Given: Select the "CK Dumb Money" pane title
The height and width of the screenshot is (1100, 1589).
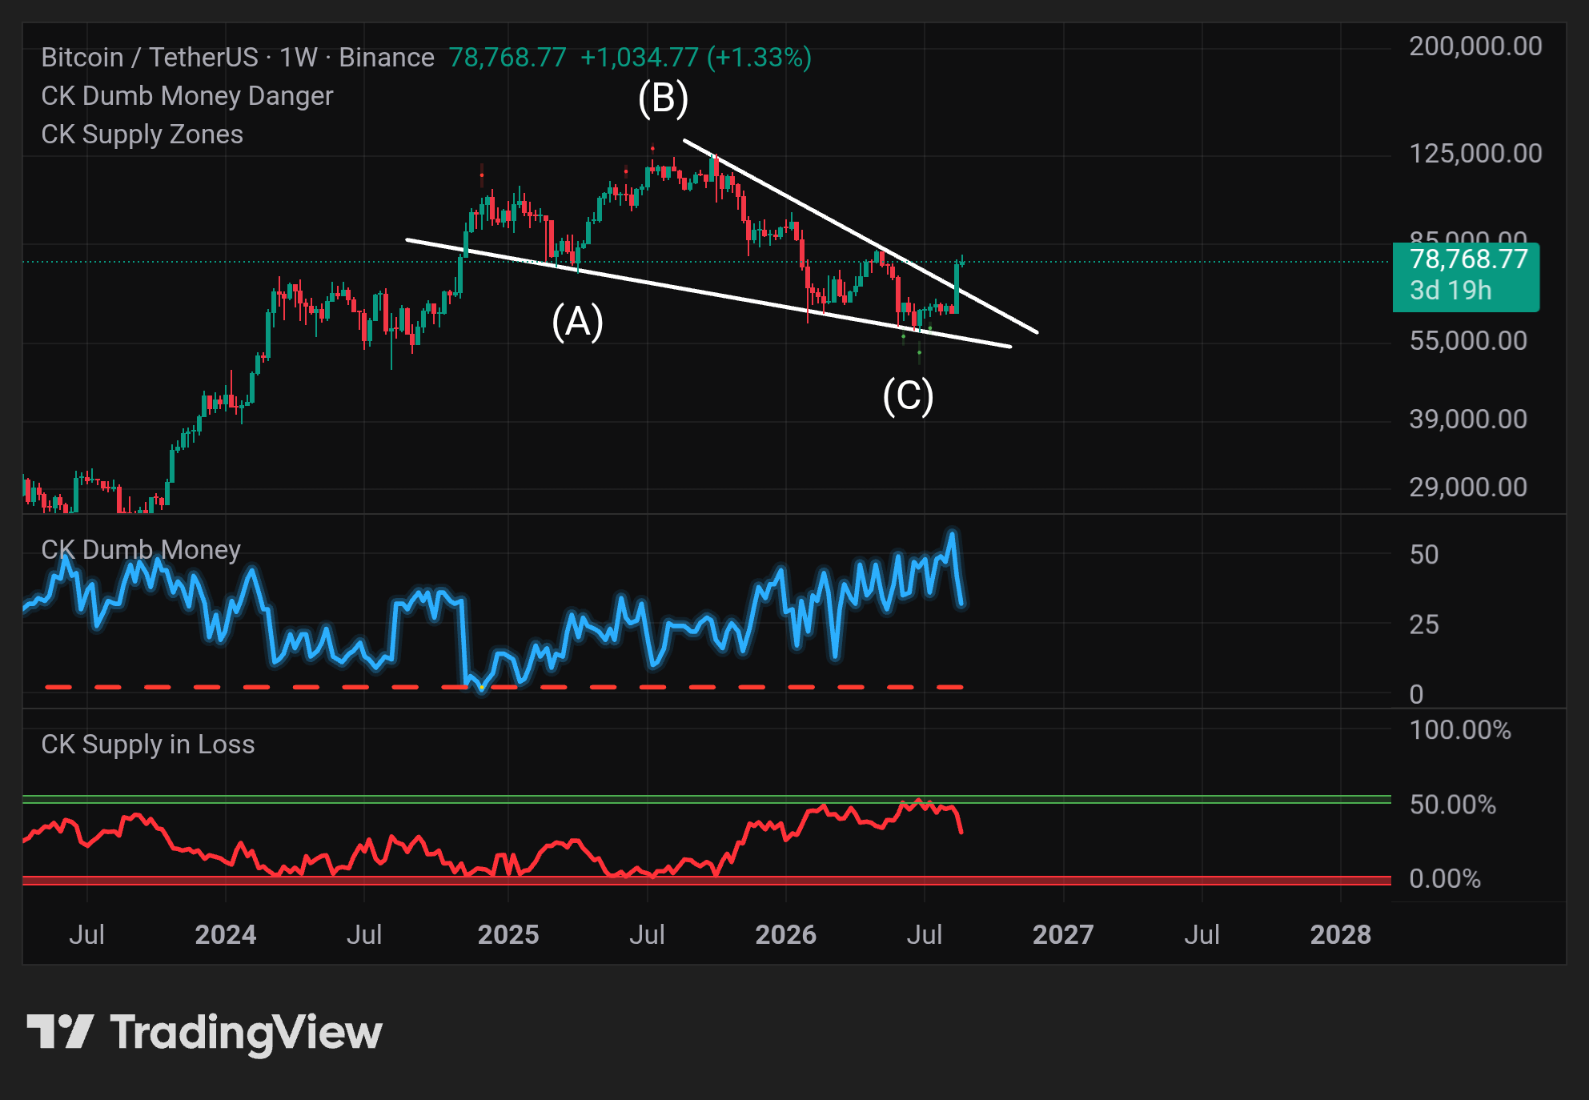Looking at the screenshot, I should click(141, 550).
